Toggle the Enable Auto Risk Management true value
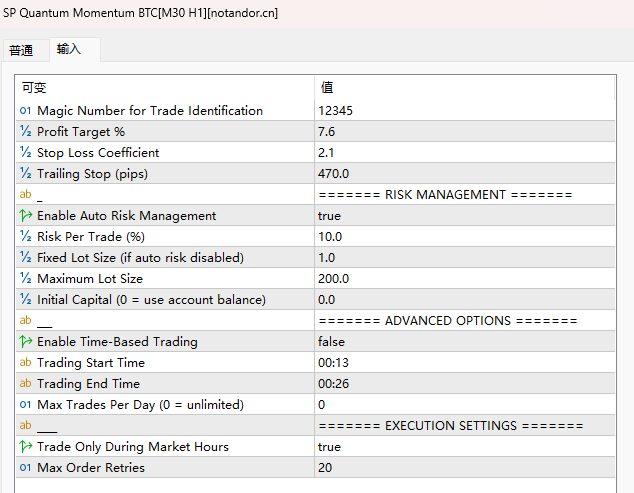This screenshot has height=493, width=634. (465, 216)
